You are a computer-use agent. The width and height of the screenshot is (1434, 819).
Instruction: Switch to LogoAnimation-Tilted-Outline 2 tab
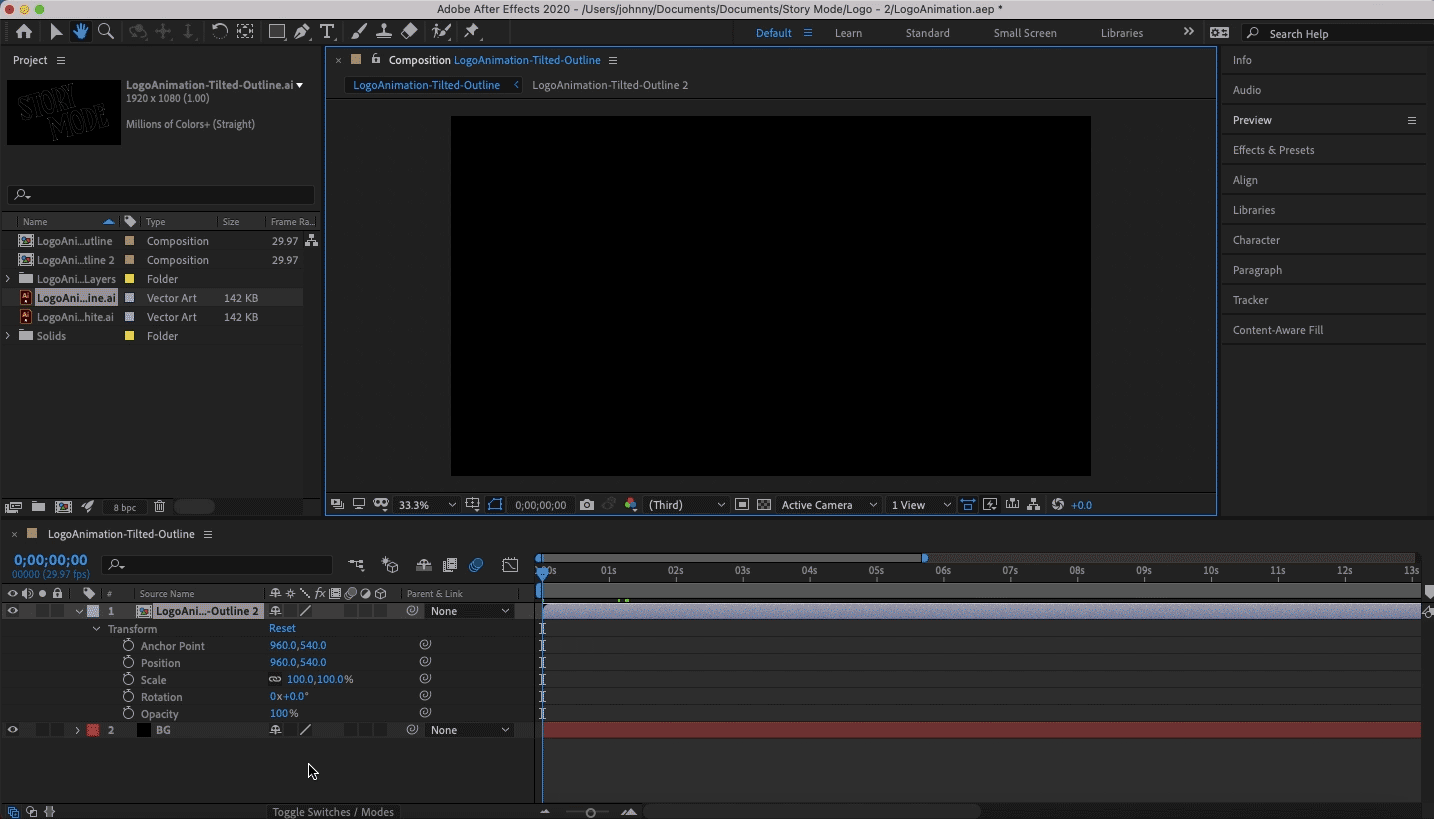[x=609, y=85]
